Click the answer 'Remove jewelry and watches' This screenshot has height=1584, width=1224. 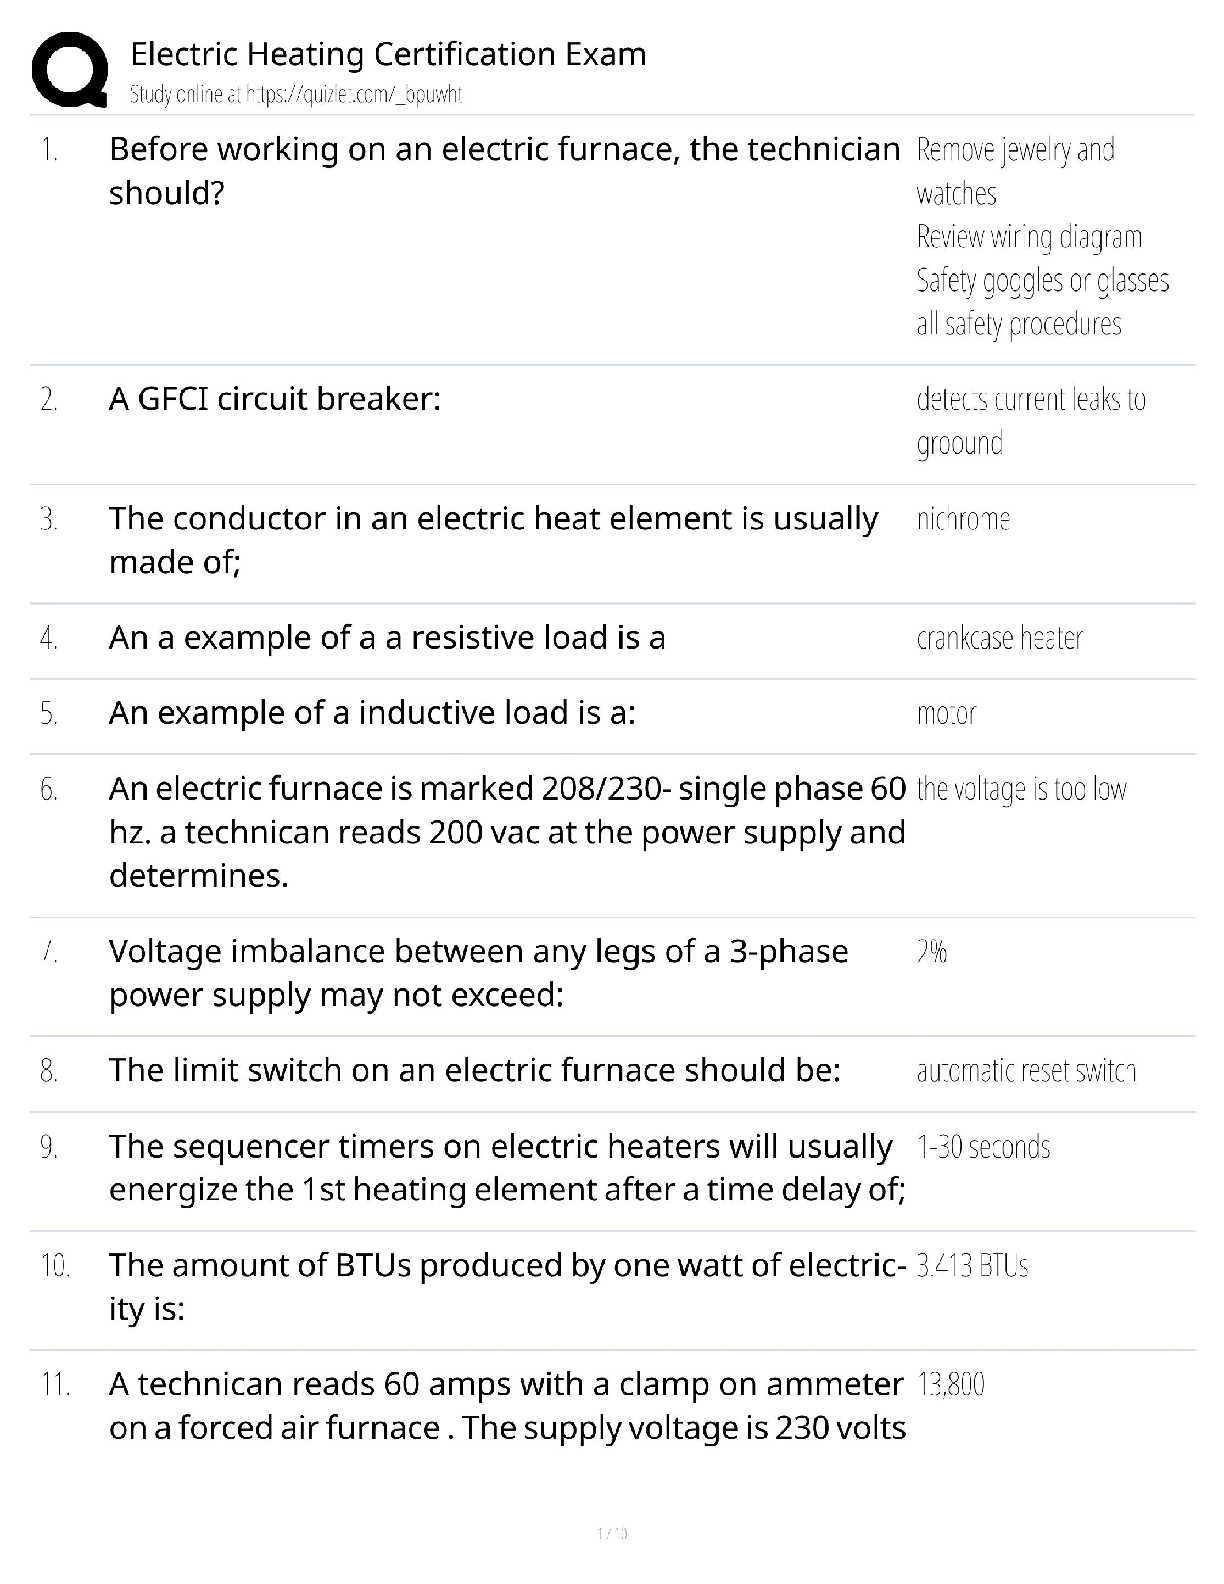pos(1015,171)
